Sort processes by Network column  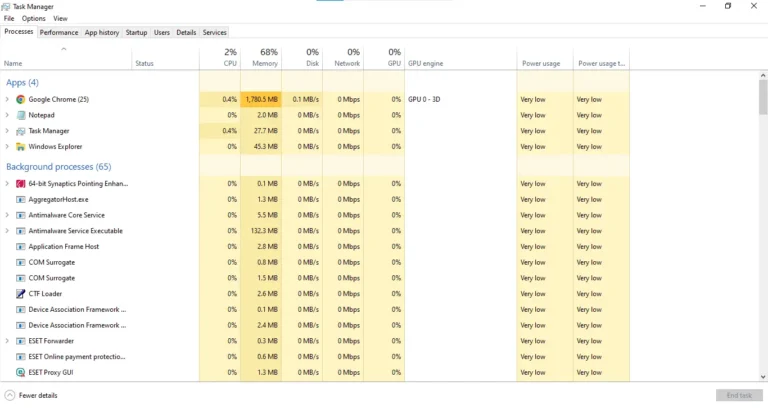point(343,58)
